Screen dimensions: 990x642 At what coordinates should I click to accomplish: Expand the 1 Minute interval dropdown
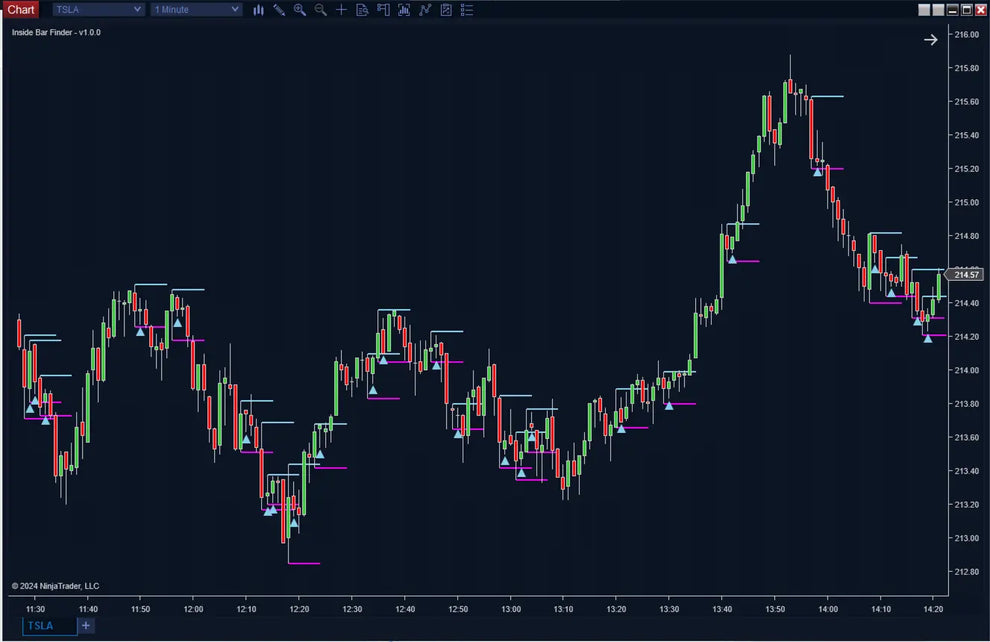[196, 10]
